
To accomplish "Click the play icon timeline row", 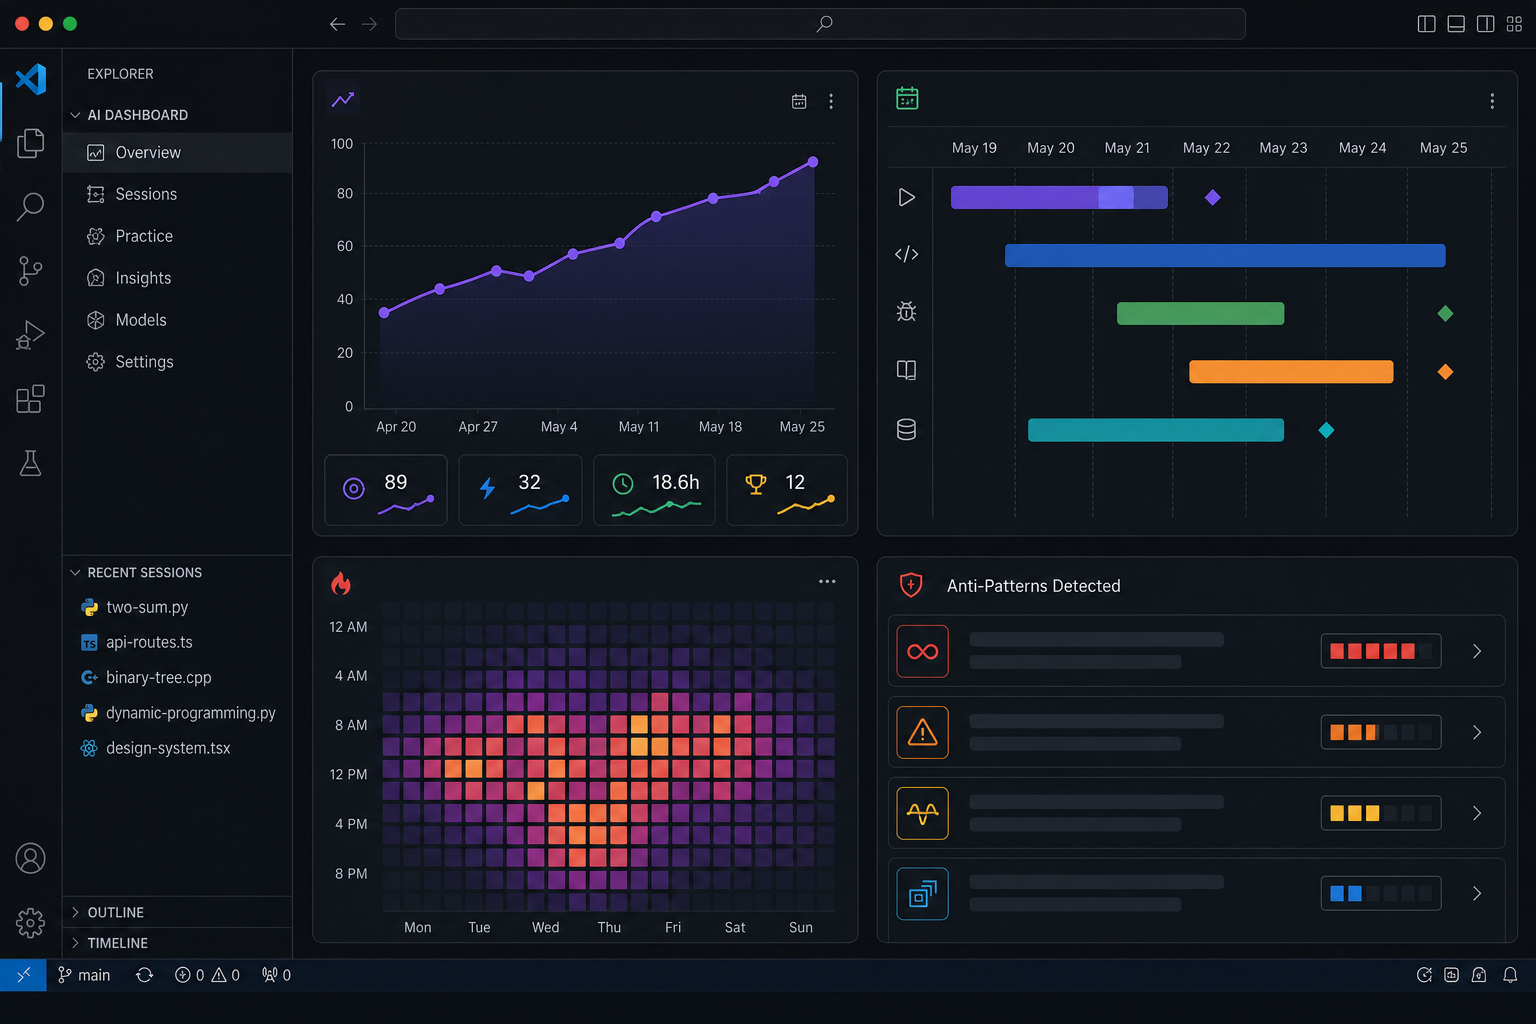I will 906,197.
